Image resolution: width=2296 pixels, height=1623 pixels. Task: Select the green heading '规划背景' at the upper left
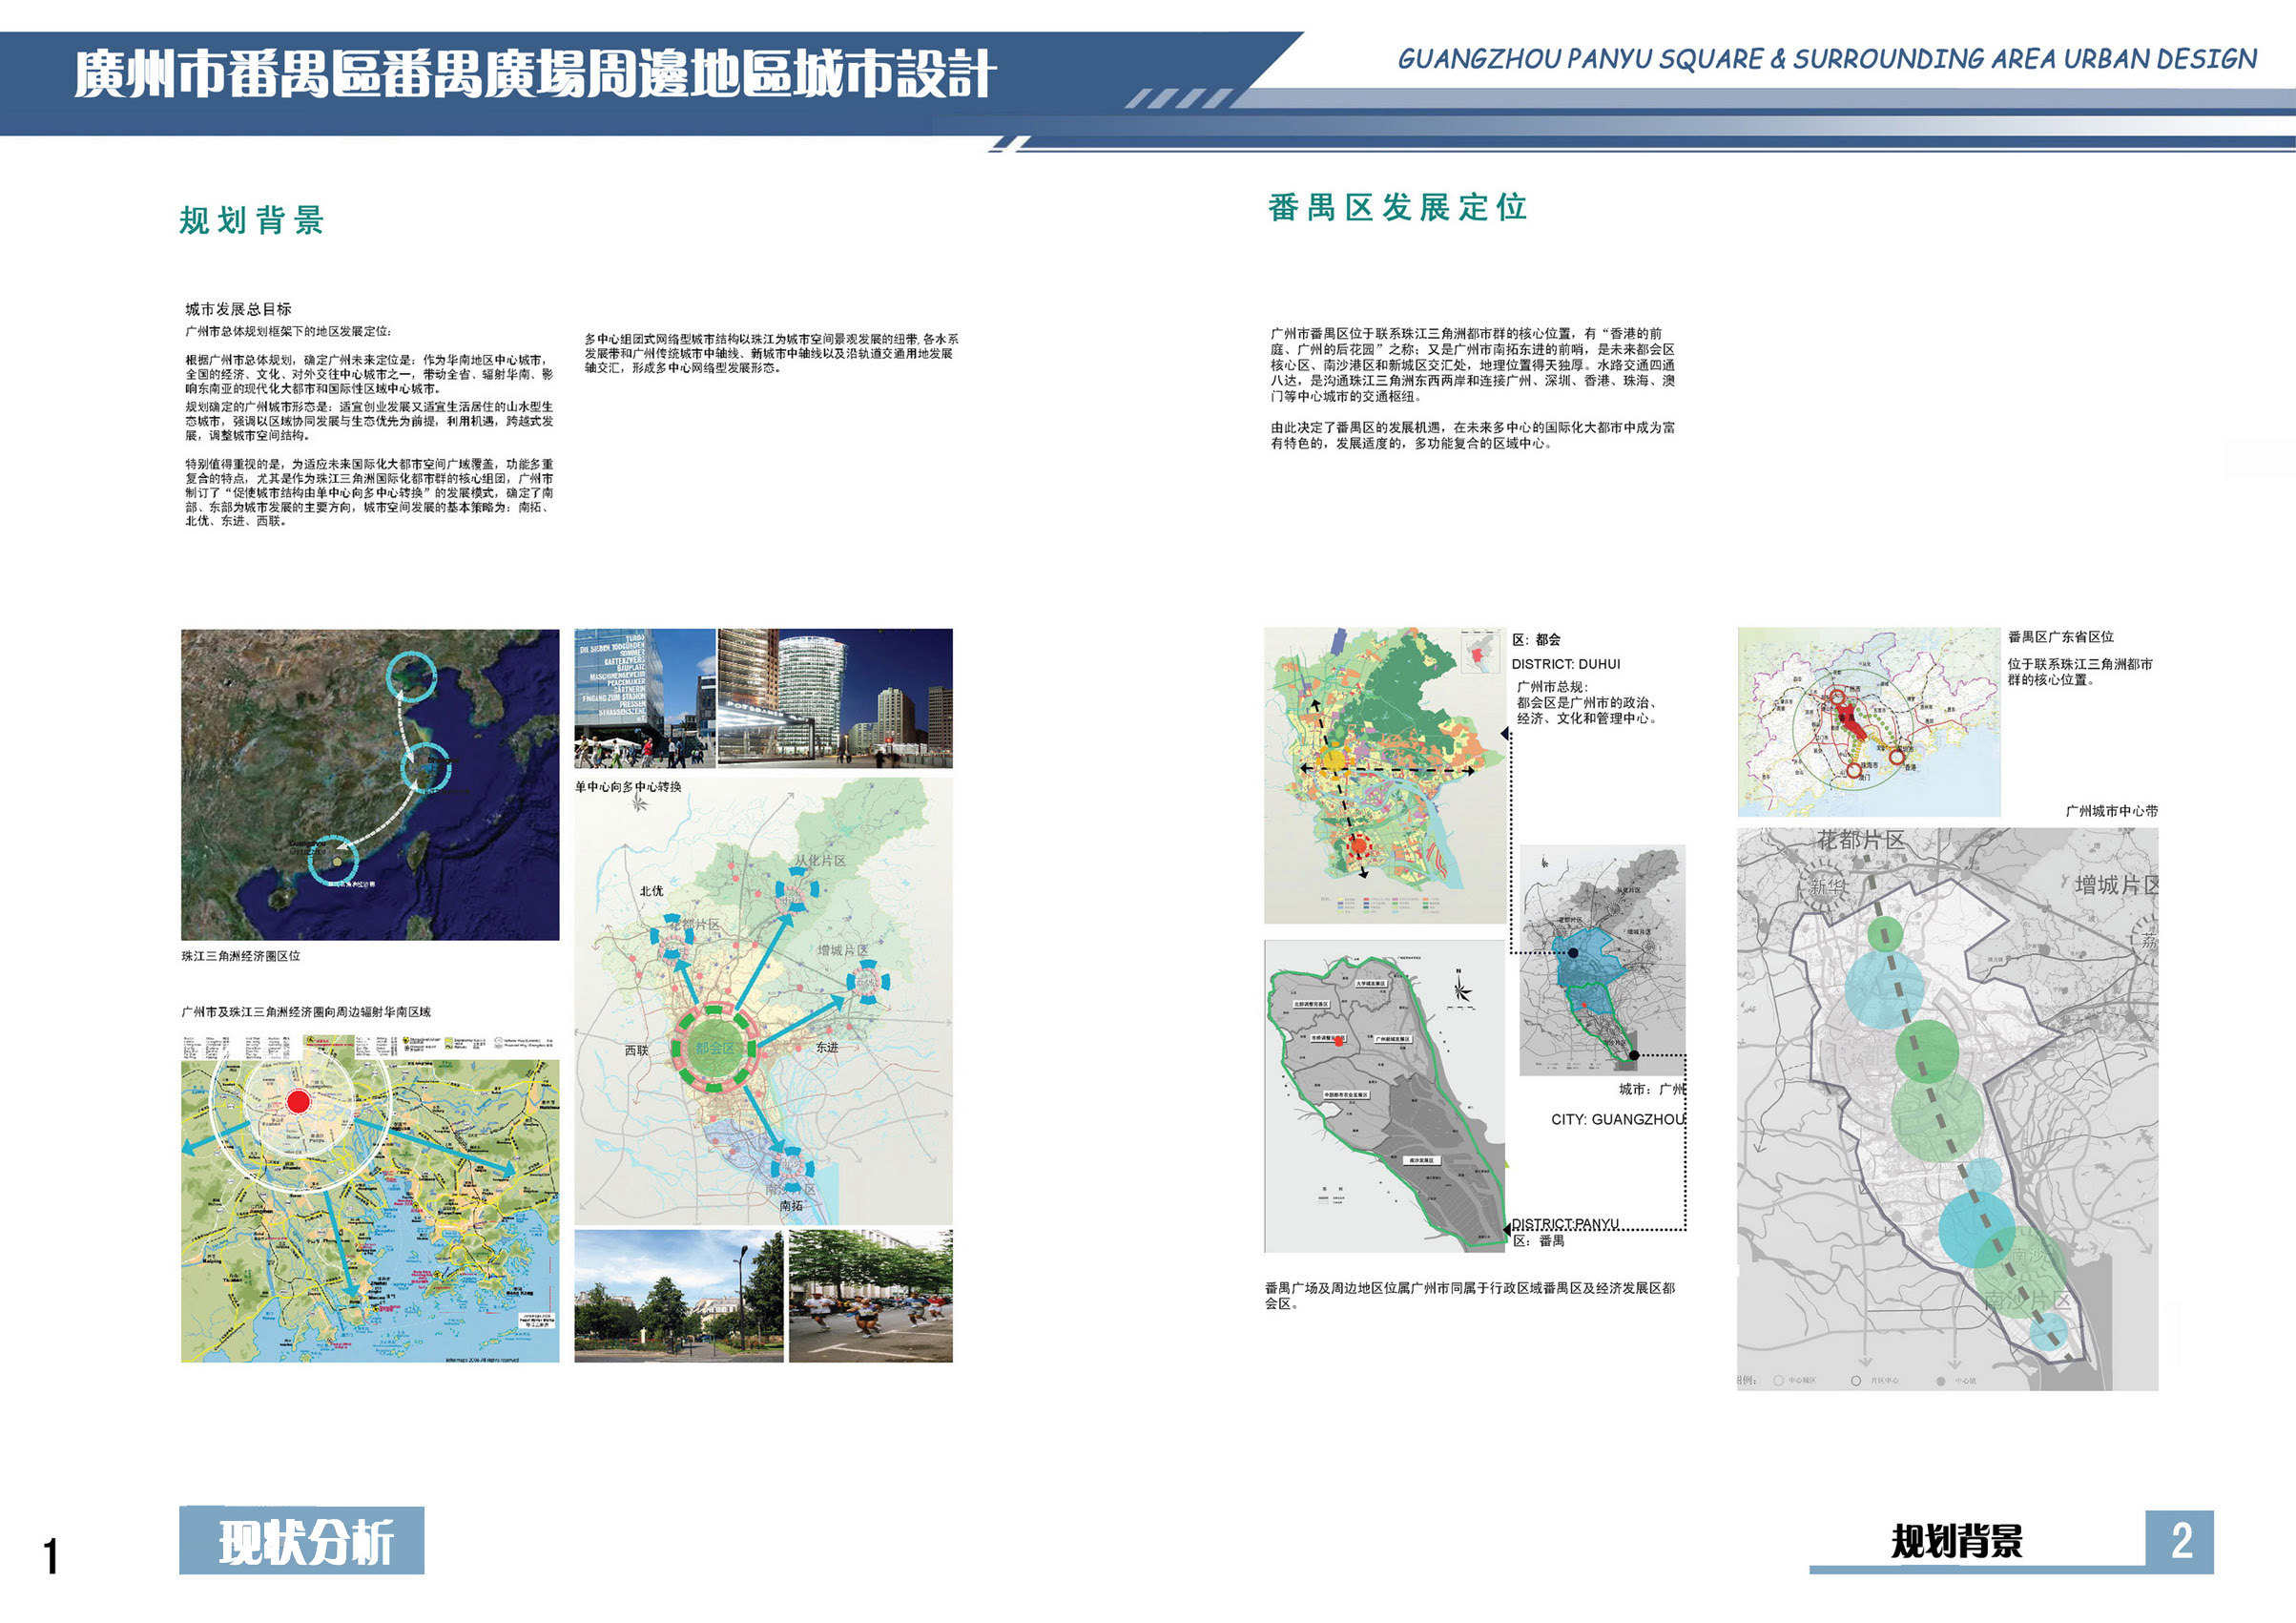(252, 220)
